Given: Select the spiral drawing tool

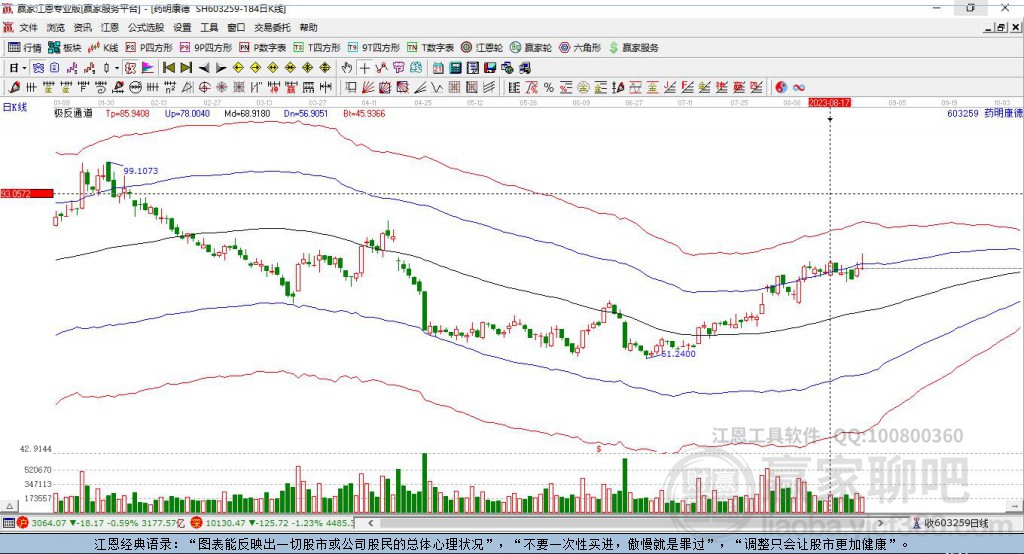Looking at the screenshot, I should pos(101,88).
